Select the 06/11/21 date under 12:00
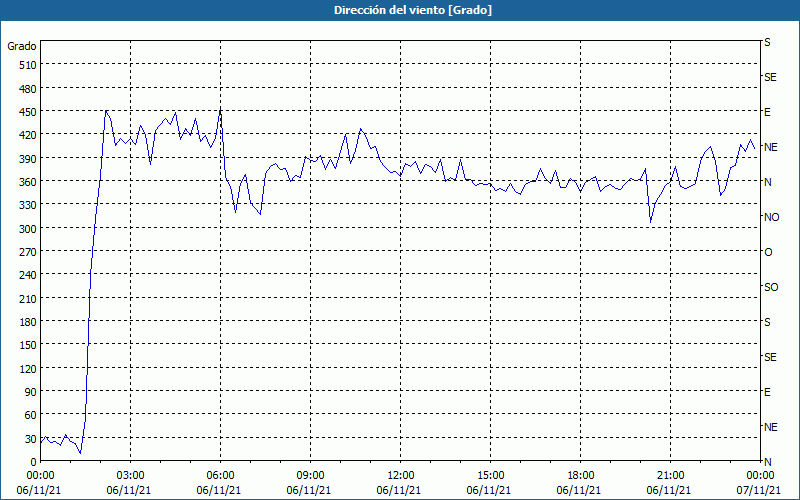This screenshot has width=800, height=500. [398, 490]
